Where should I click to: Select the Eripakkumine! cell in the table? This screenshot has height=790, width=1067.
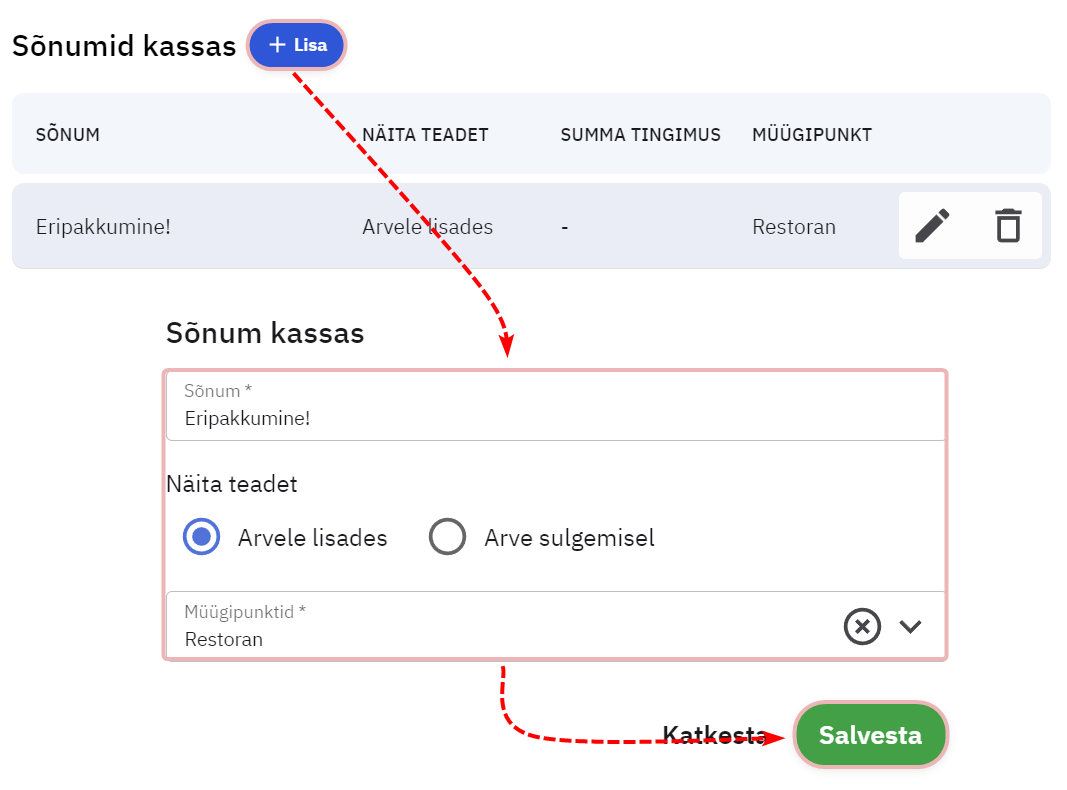point(103,227)
